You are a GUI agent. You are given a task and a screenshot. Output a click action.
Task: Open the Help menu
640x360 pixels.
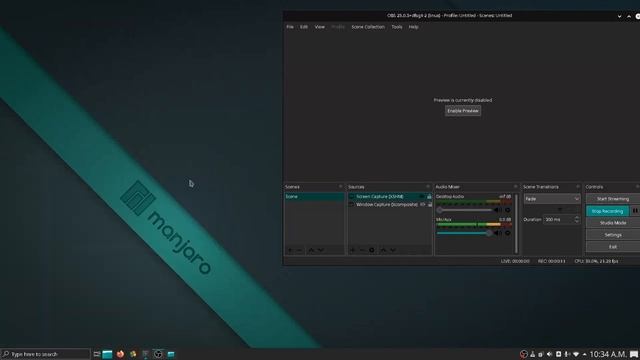(413, 27)
